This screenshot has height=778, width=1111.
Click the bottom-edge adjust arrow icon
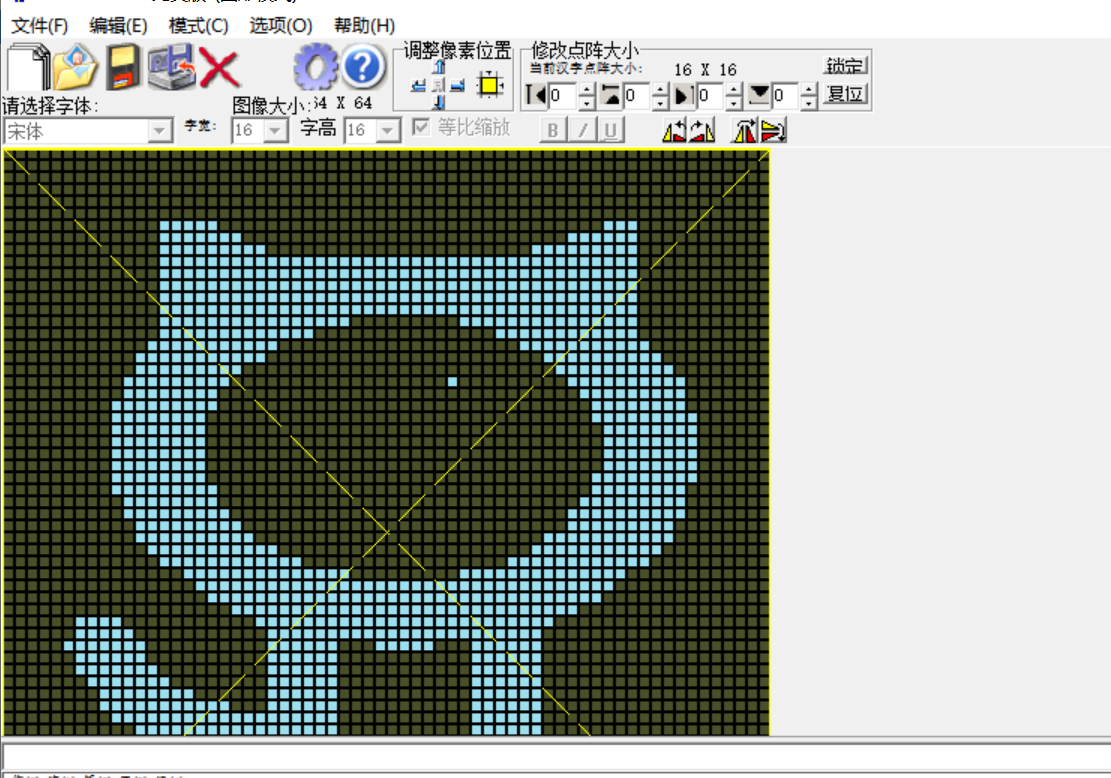point(759,95)
